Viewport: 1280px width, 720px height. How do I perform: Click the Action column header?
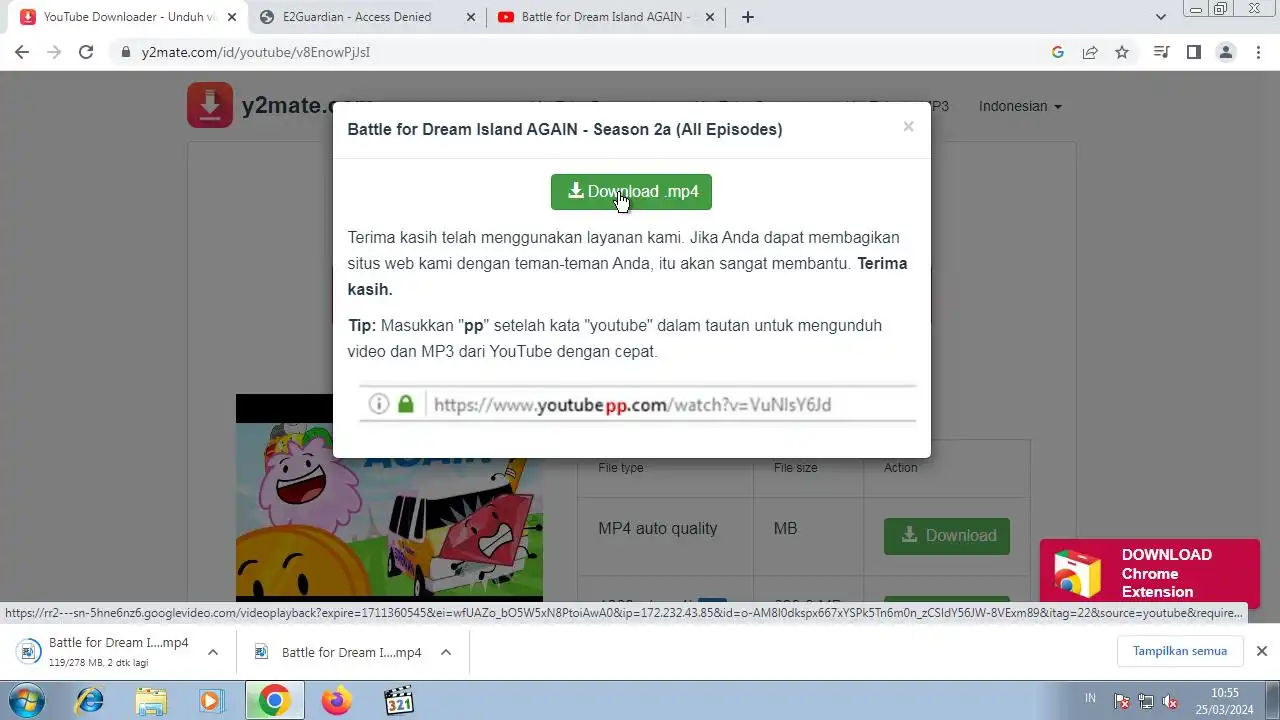click(900, 468)
